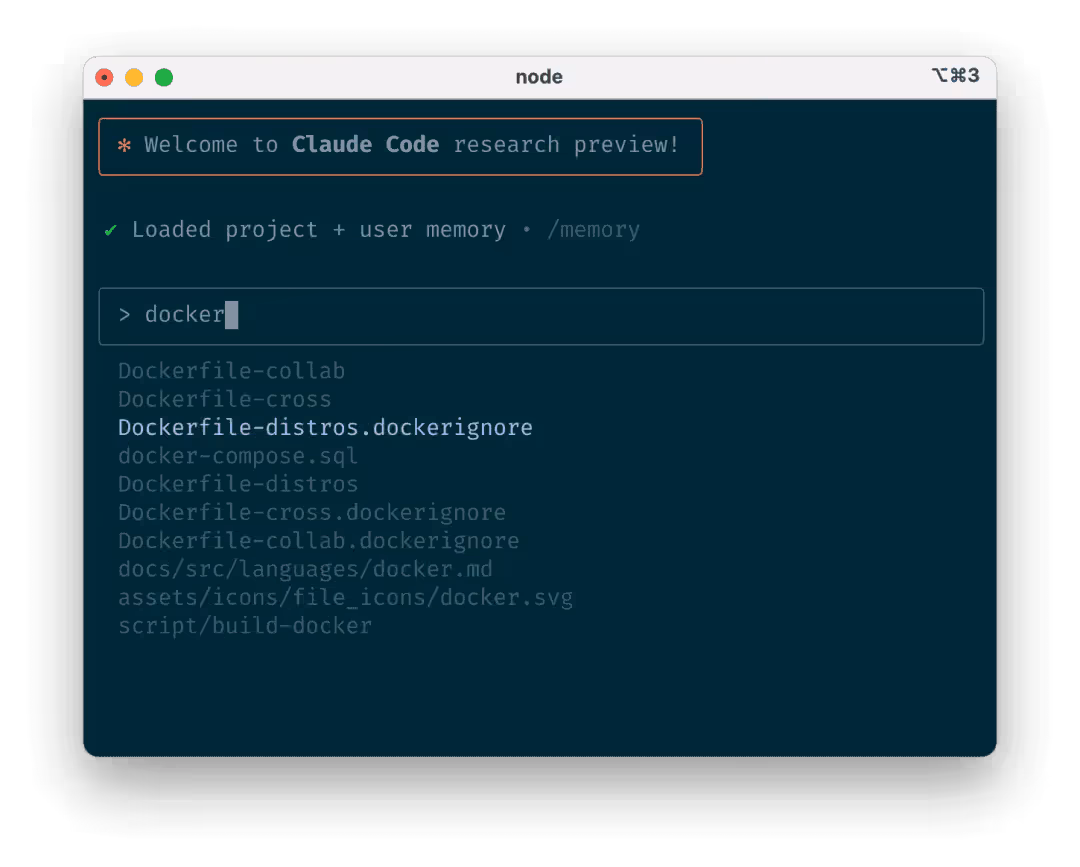1080x867 pixels.
Task: Pick Dockerfile-collab.dockerignore from suggestions
Action: coord(318,541)
